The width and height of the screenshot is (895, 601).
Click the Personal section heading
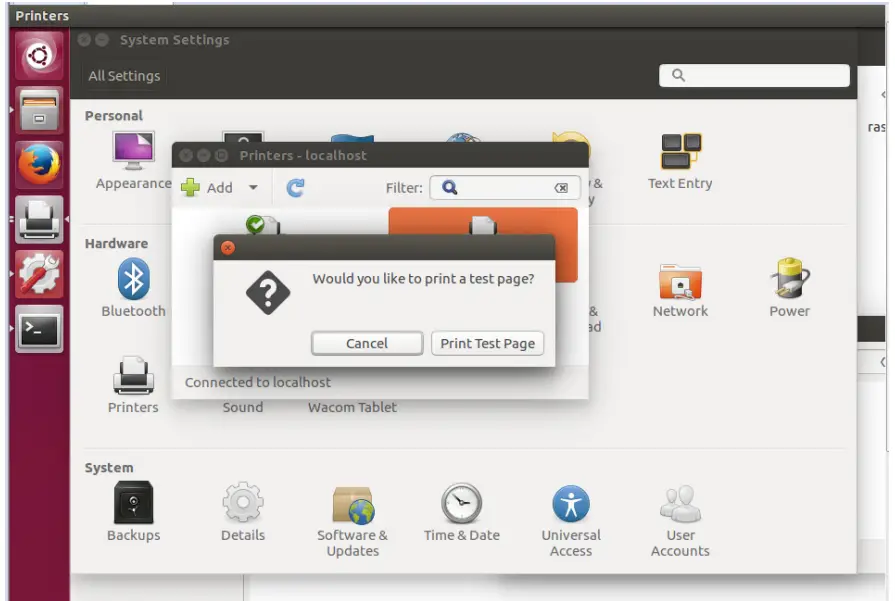(x=114, y=116)
